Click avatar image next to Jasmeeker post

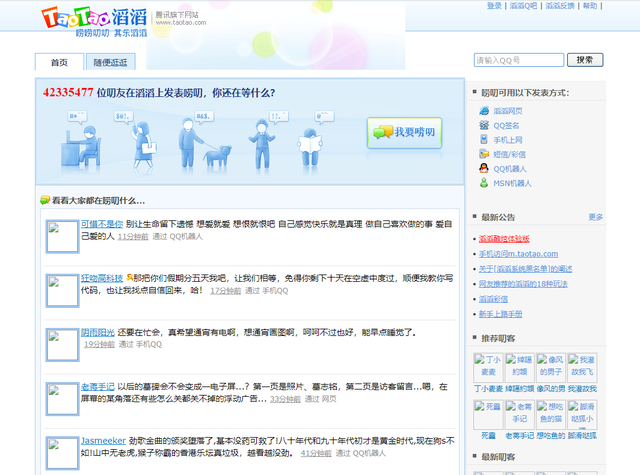pos(62,453)
